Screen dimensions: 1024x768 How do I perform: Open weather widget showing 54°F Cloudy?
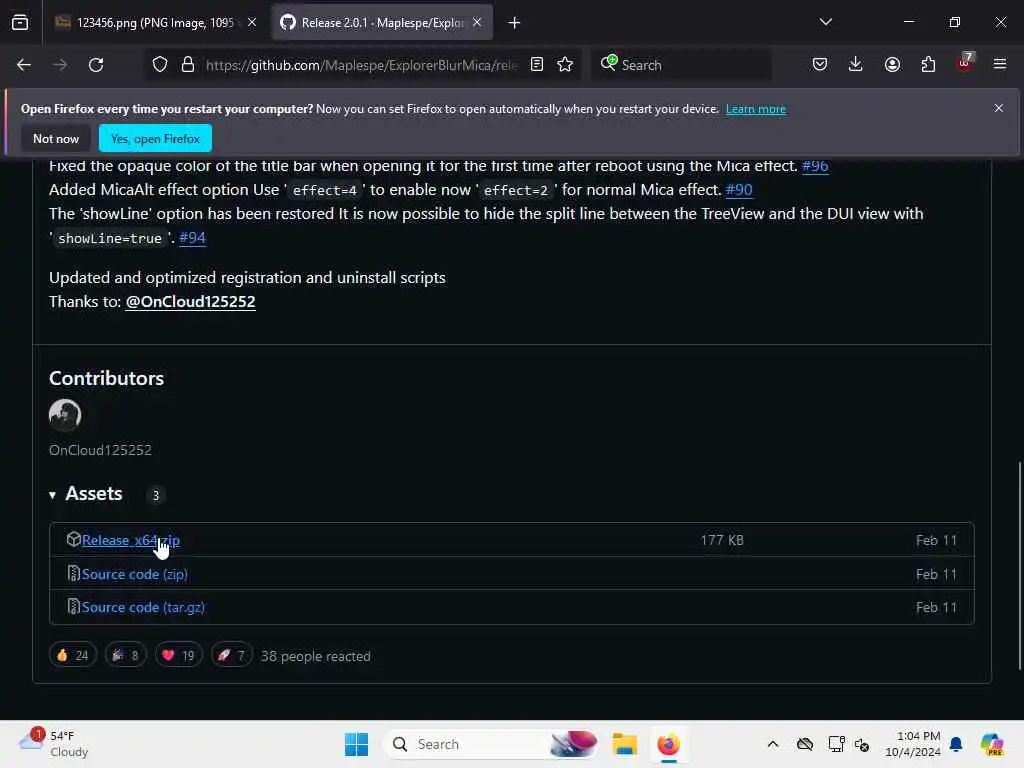click(54, 744)
